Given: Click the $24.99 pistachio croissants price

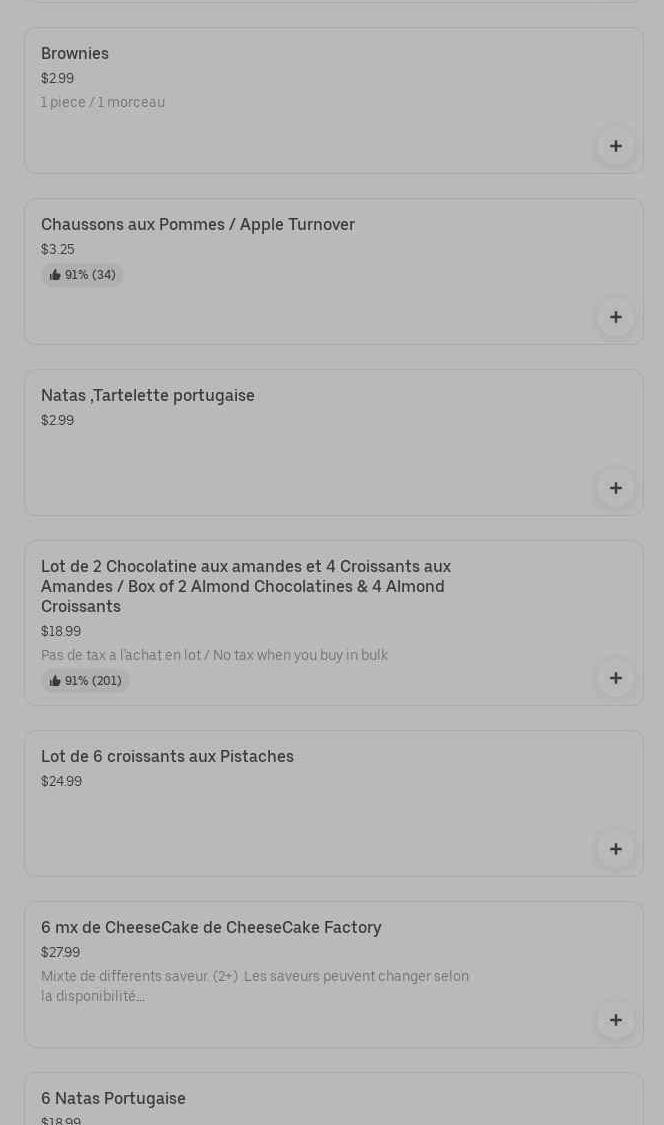Looking at the screenshot, I should click(x=61, y=782).
